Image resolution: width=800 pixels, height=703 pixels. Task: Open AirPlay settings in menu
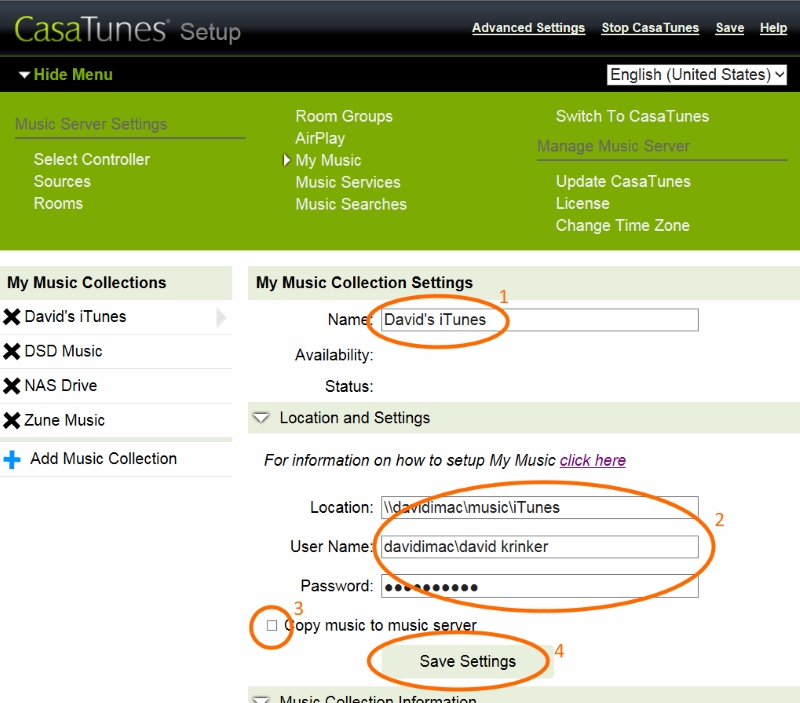pyautogui.click(x=320, y=138)
